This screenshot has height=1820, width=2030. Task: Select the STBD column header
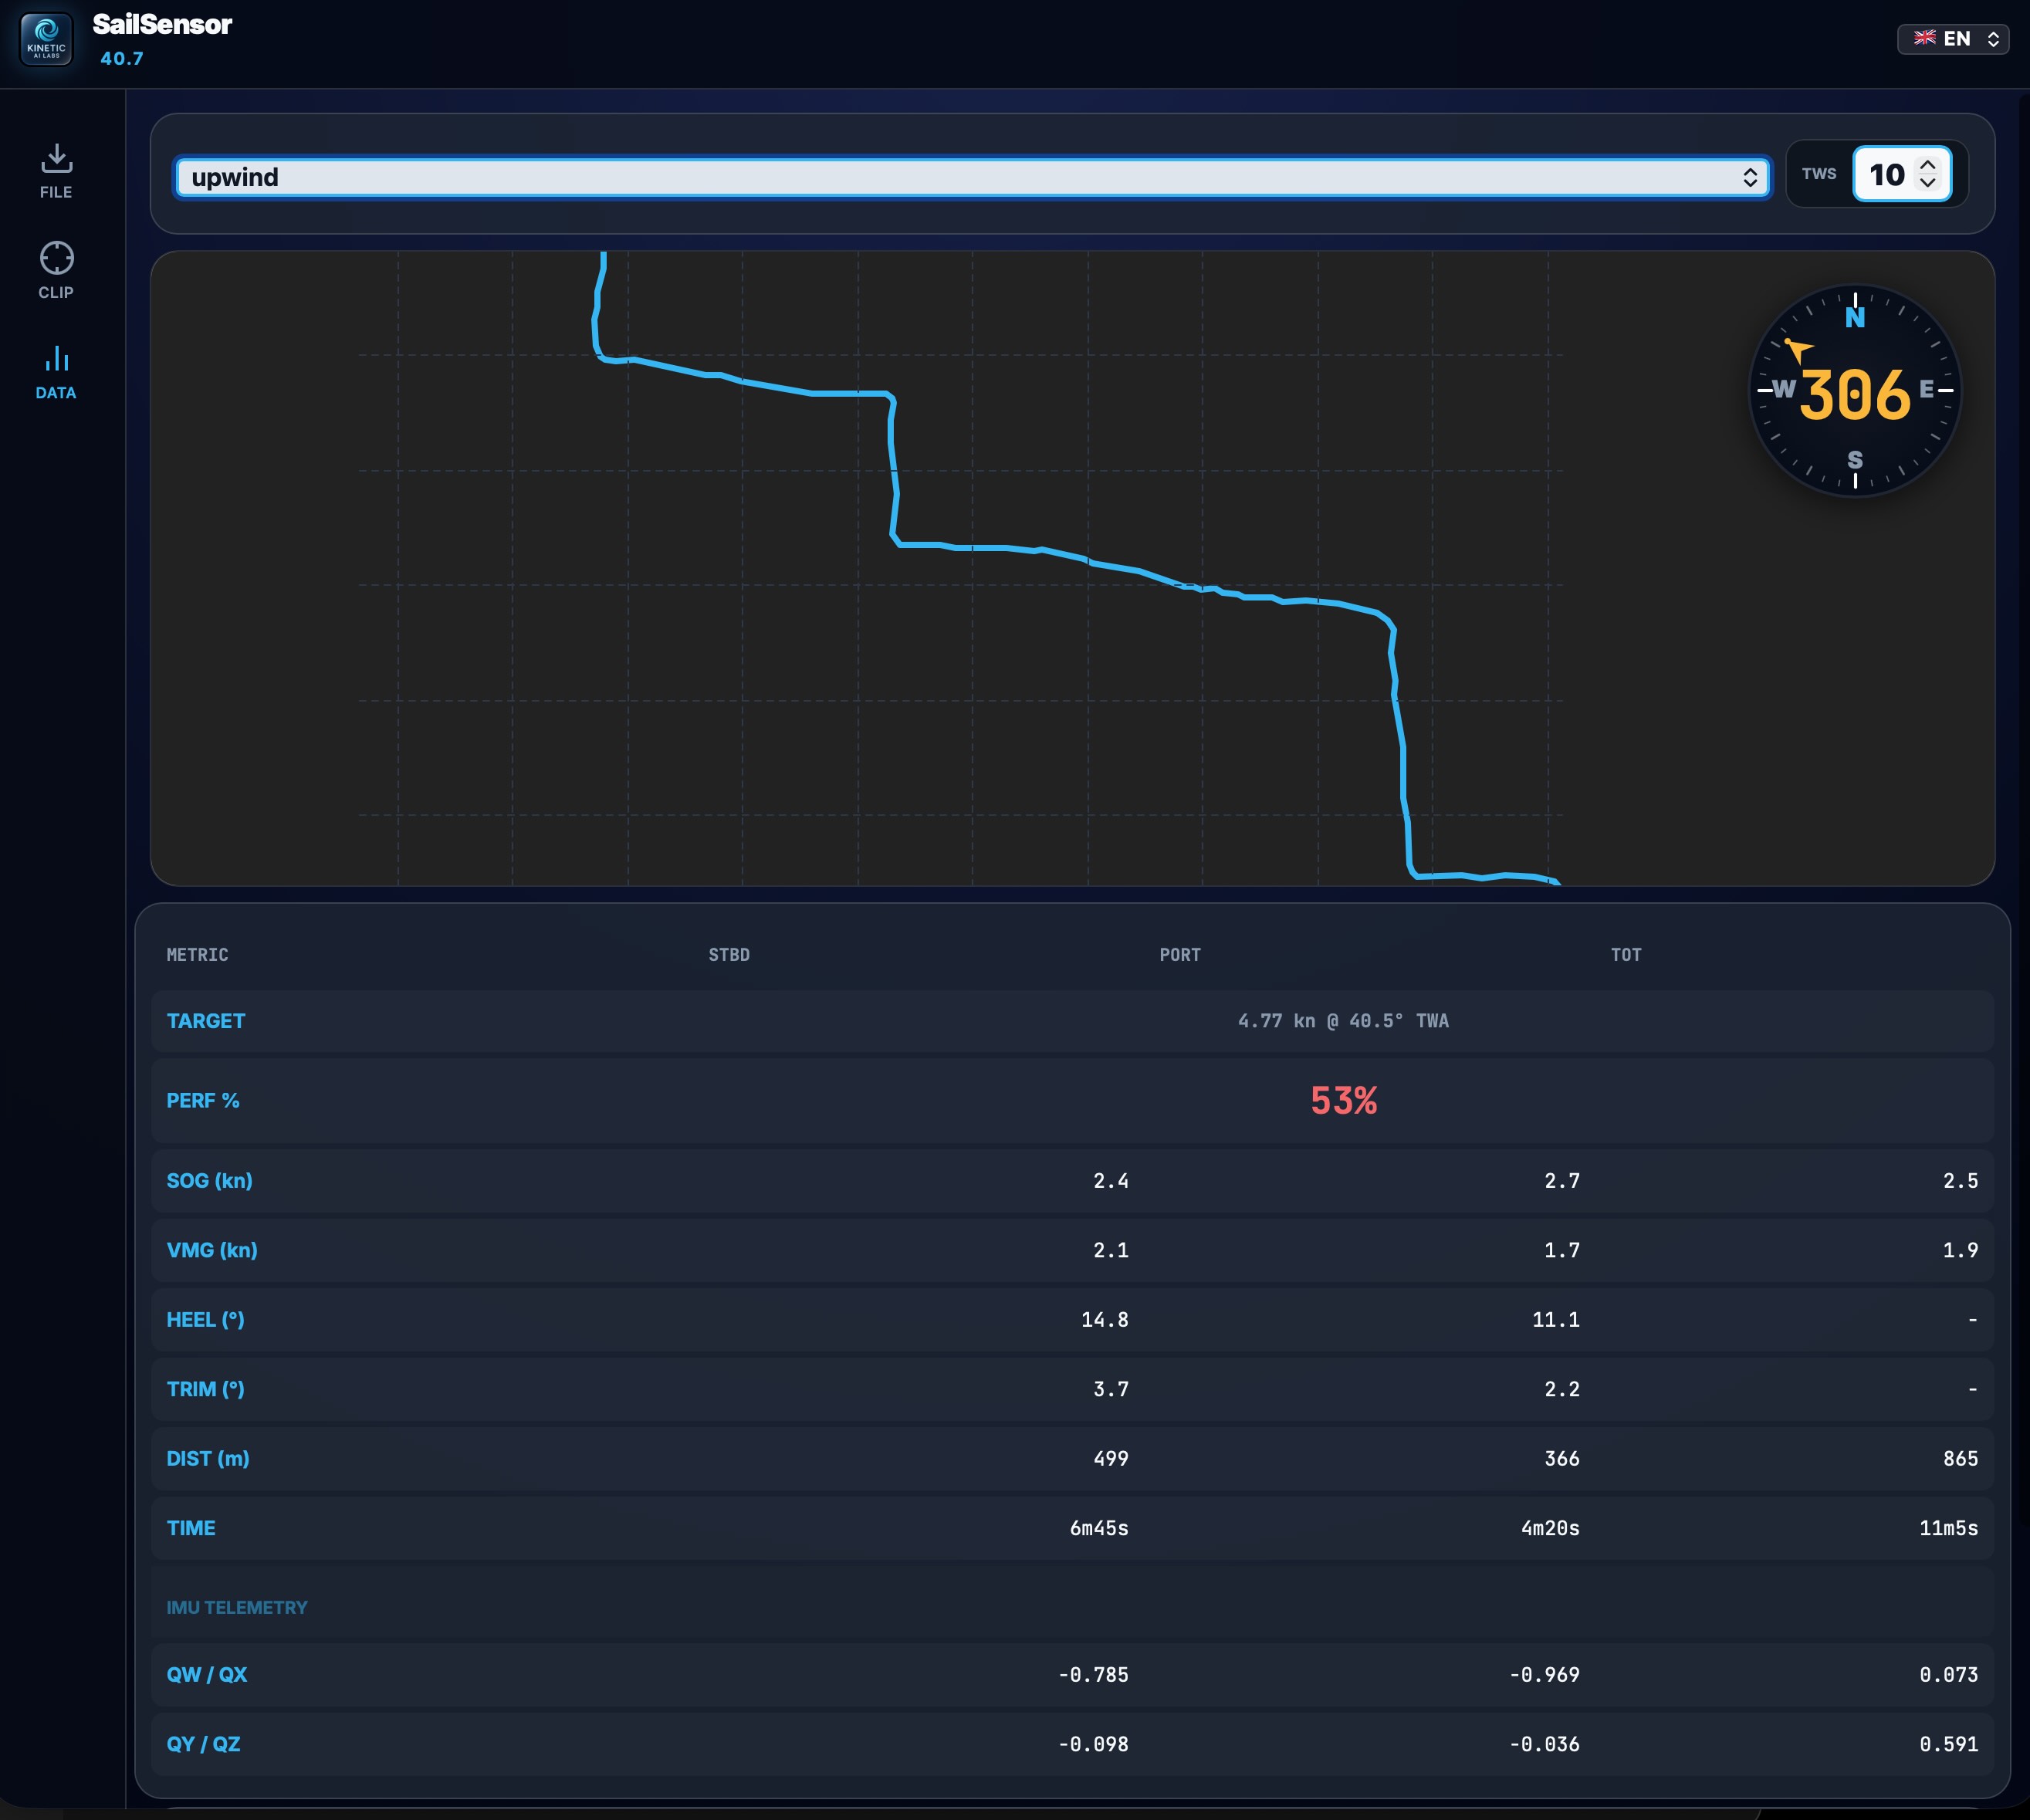pos(728,955)
